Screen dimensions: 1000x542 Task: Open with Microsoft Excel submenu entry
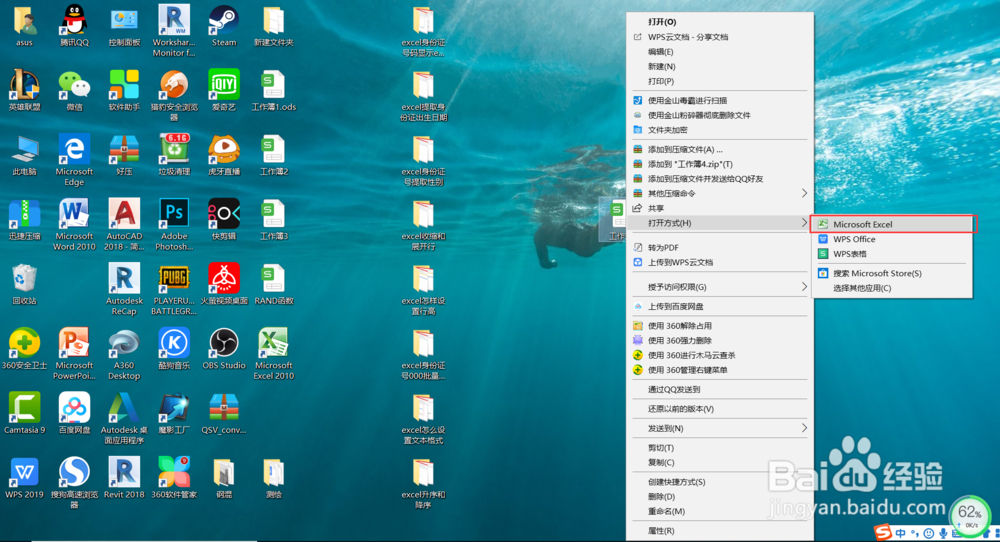892,224
